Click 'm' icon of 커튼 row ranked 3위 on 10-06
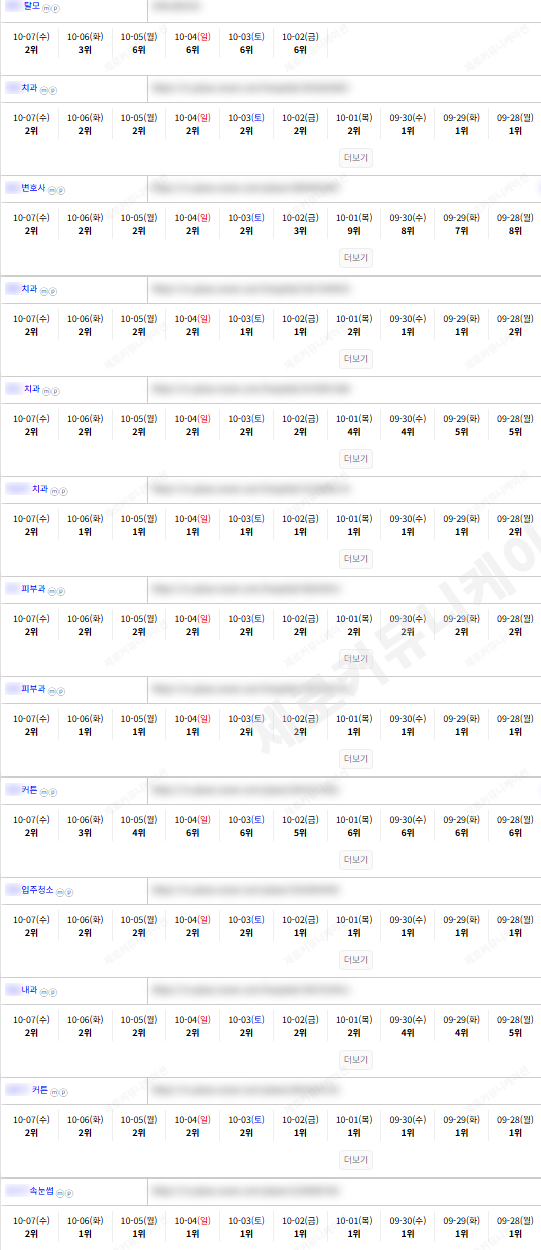Image resolution: width=541 pixels, height=1250 pixels. pos(46,792)
